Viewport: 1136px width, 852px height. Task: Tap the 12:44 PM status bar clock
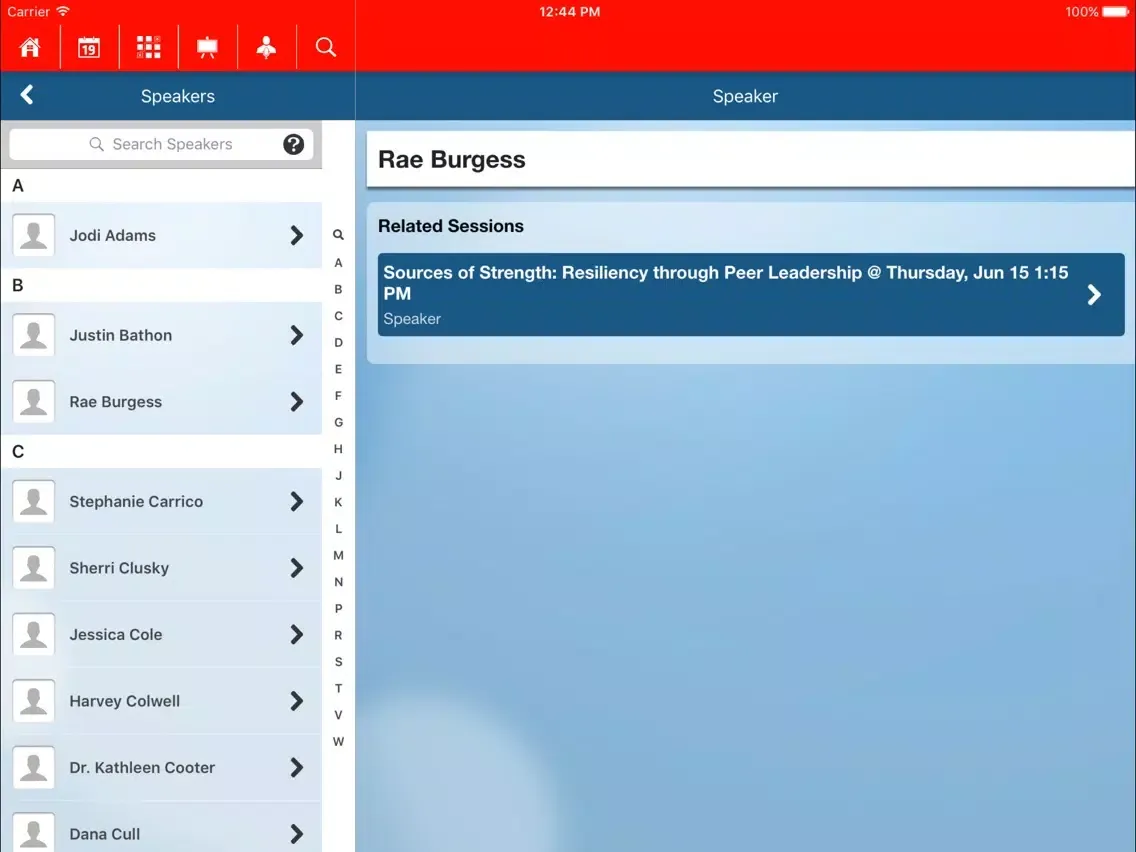[x=569, y=12]
